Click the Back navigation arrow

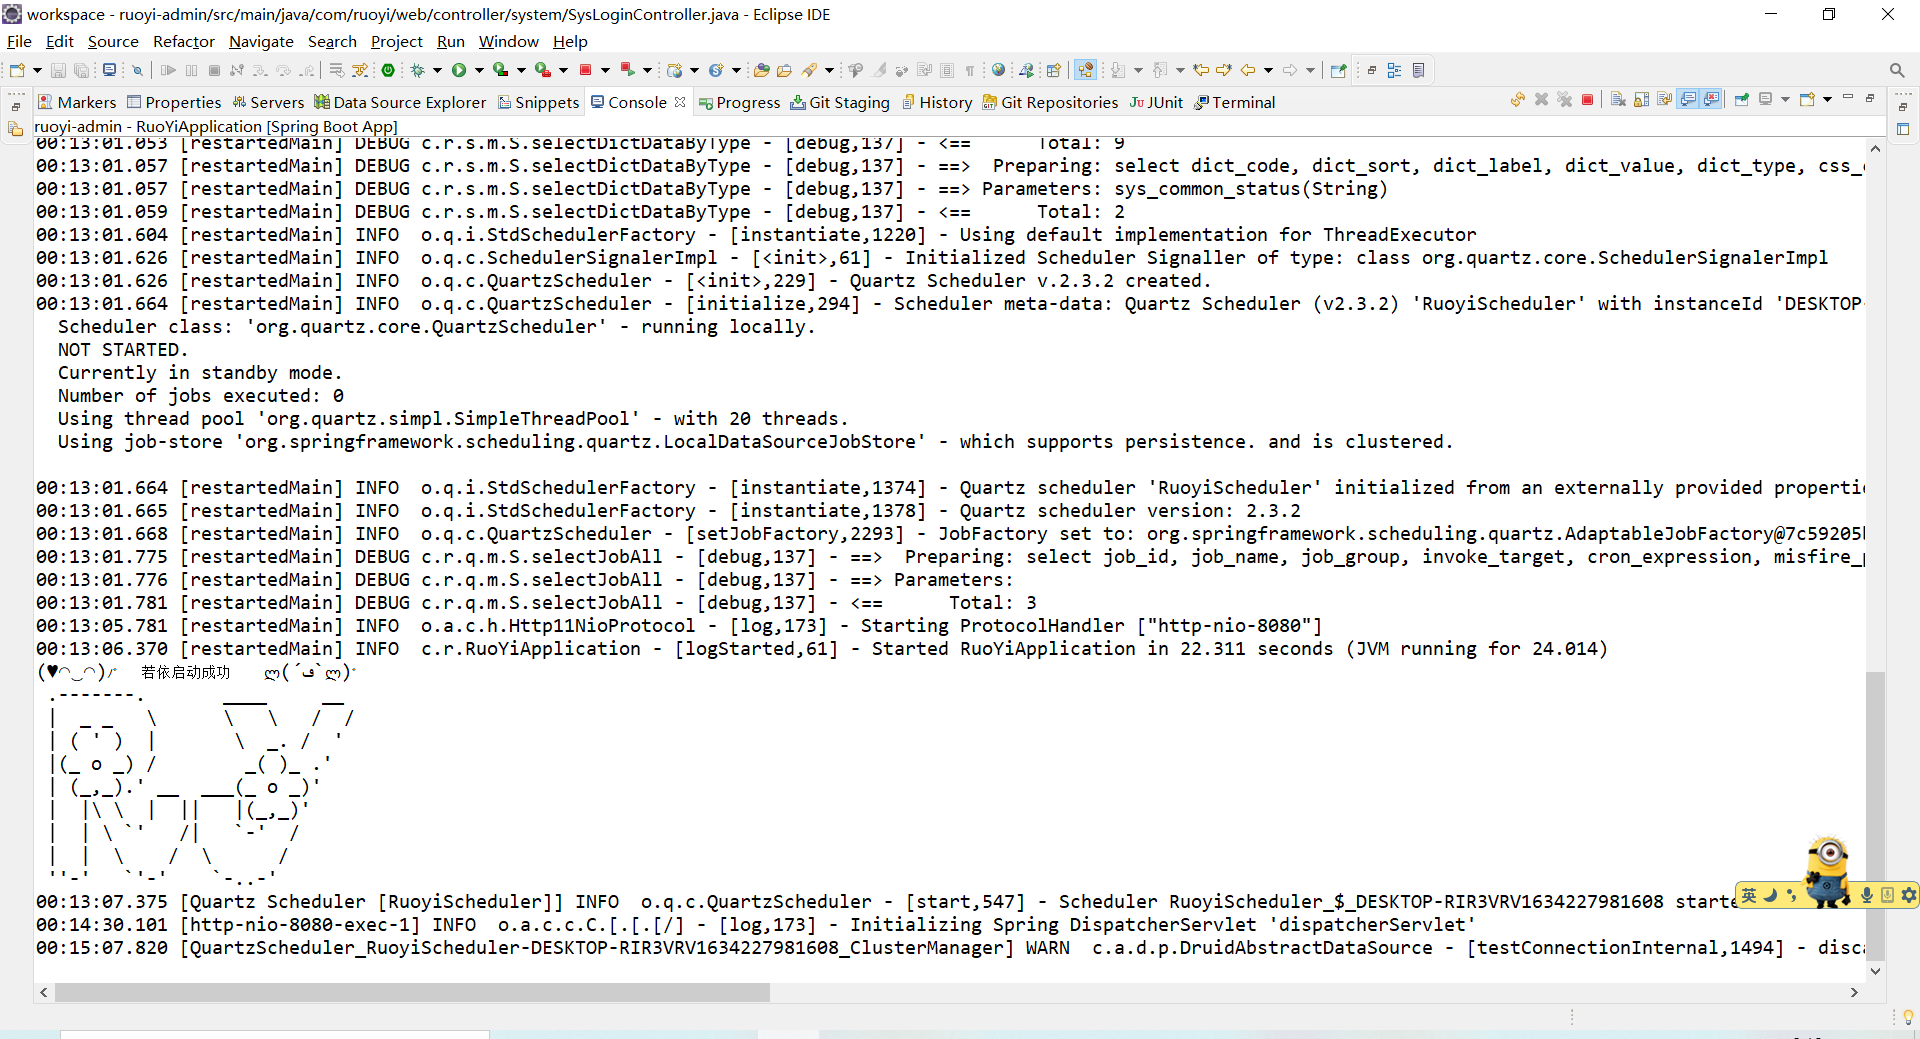(x=1247, y=70)
